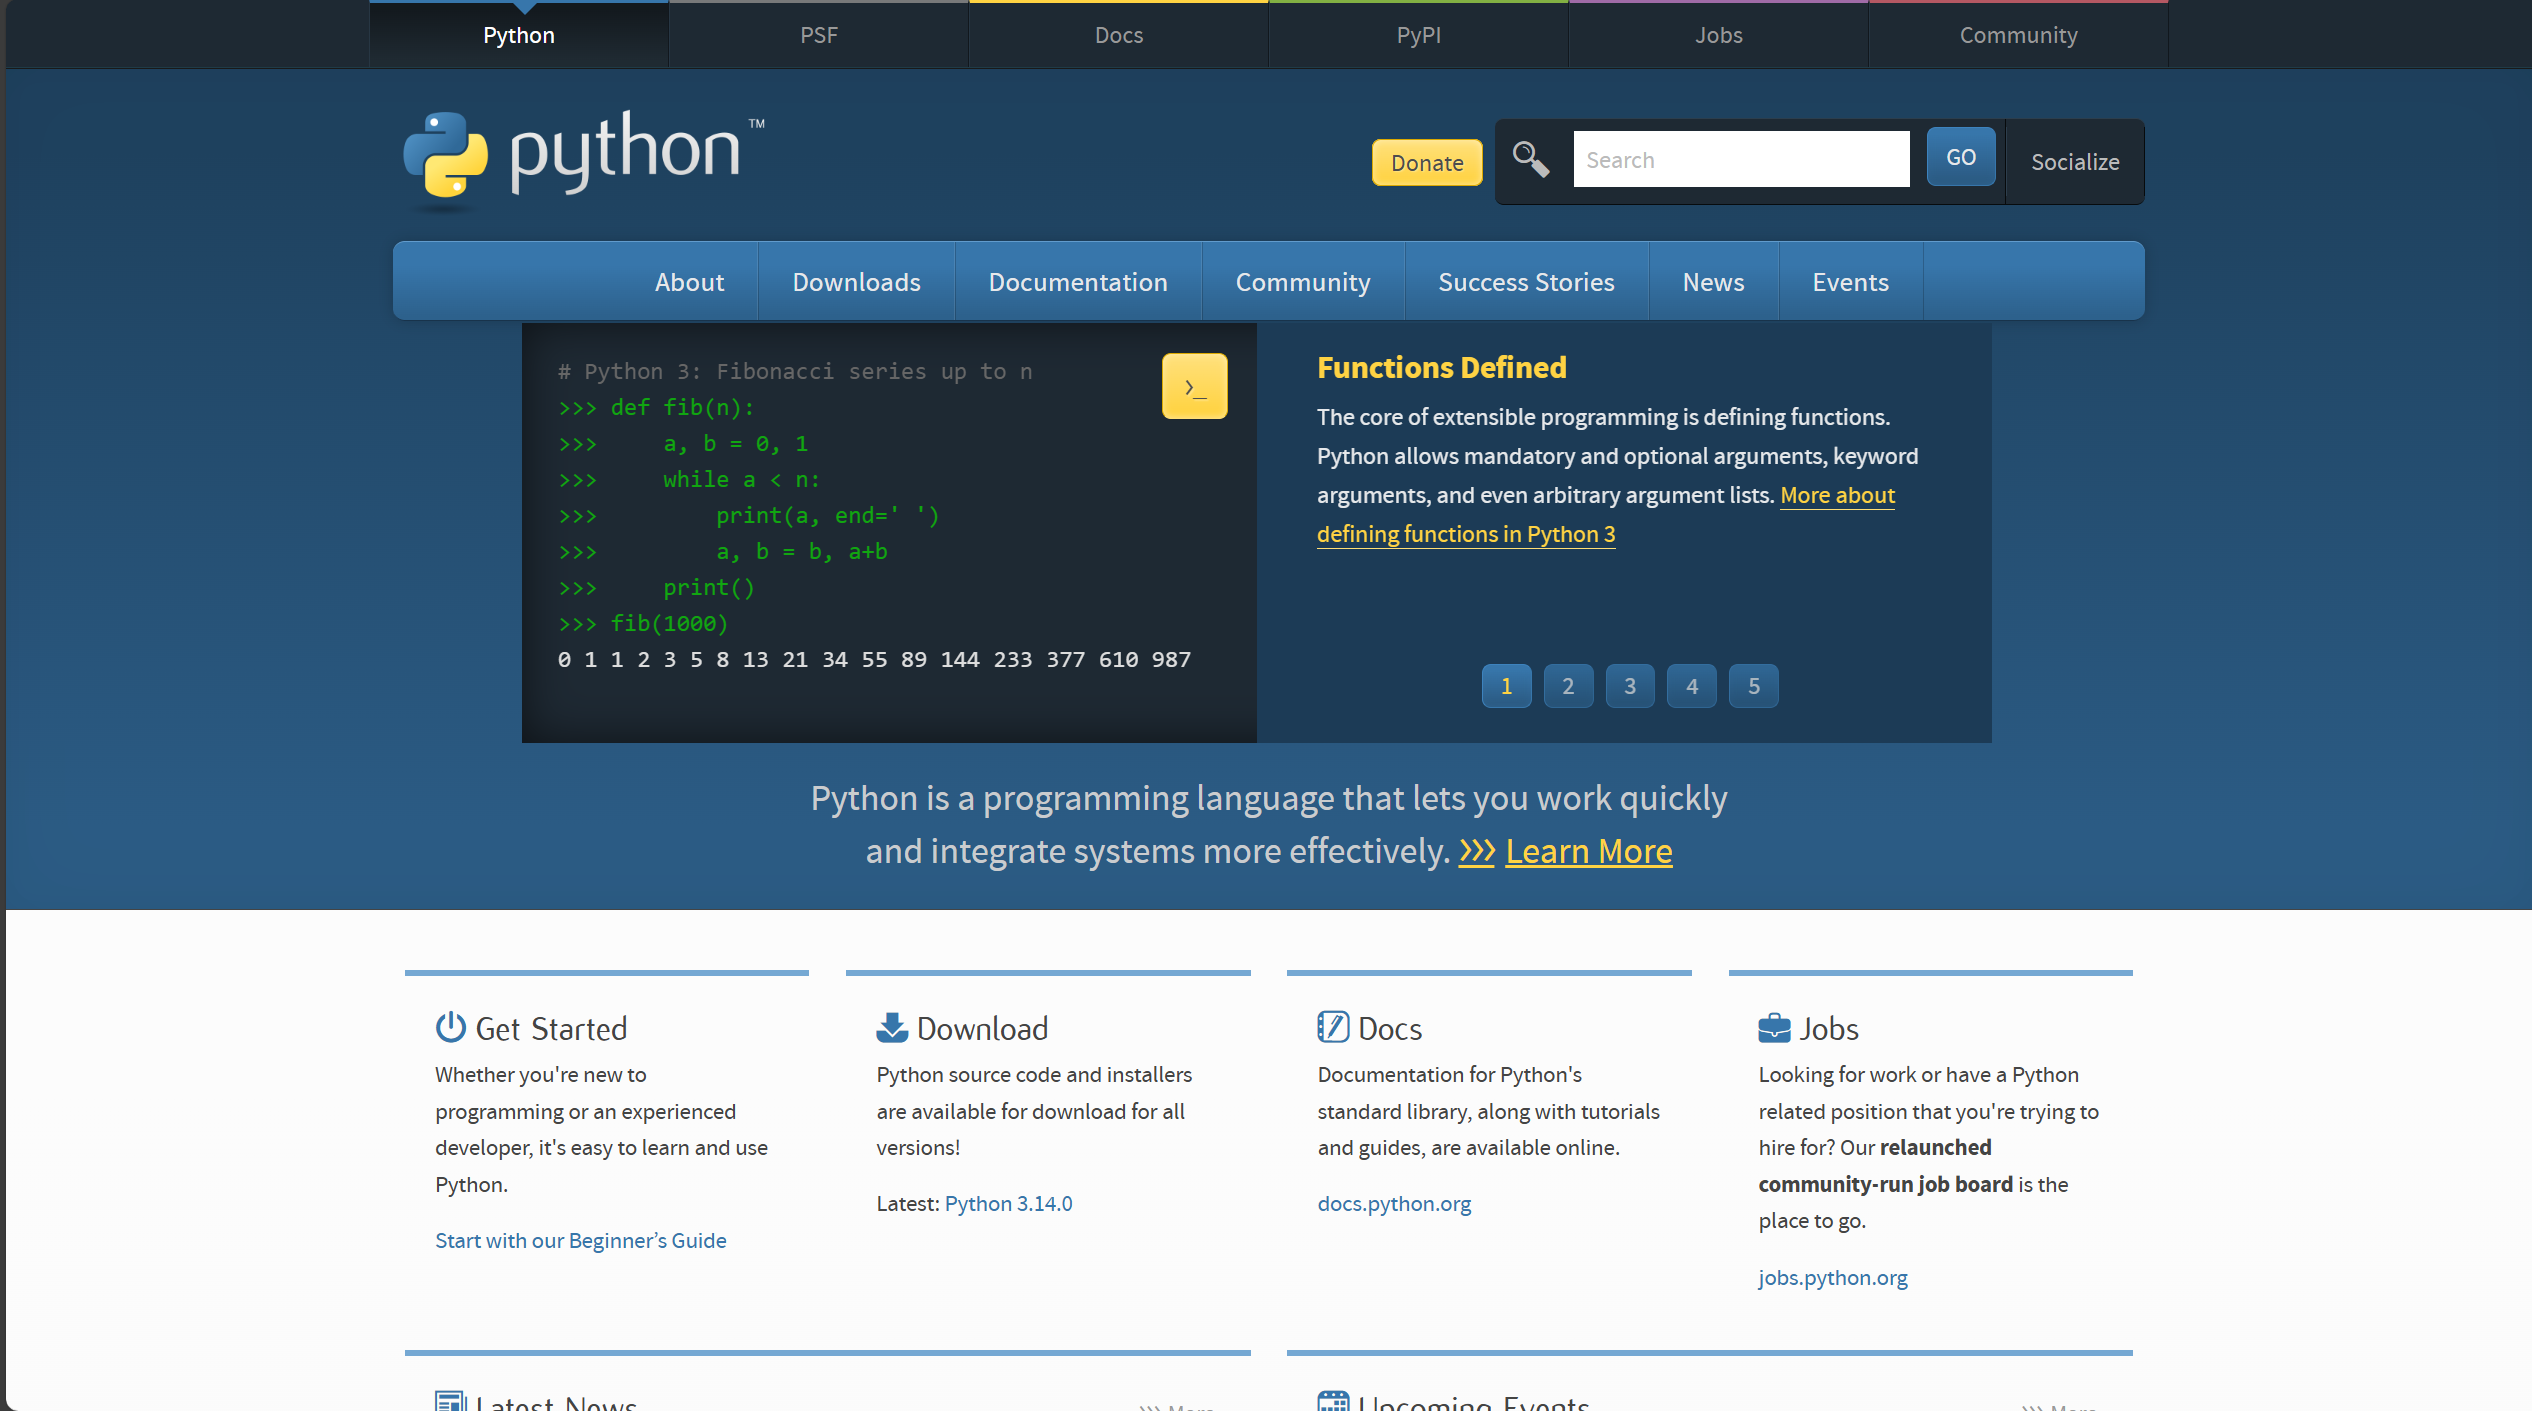Click the Donate button
Image resolution: width=2532 pixels, height=1411 pixels.
(x=1426, y=162)
